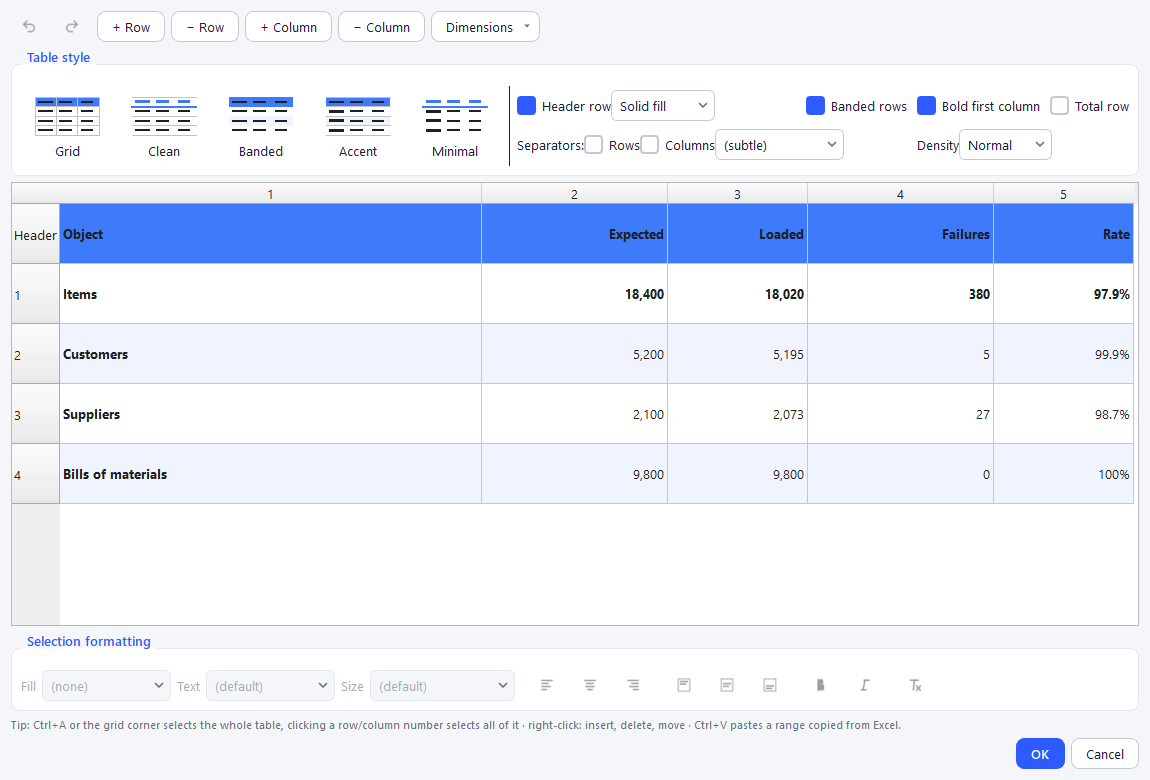Apply the Clean table style

click(x=164, y=127)
